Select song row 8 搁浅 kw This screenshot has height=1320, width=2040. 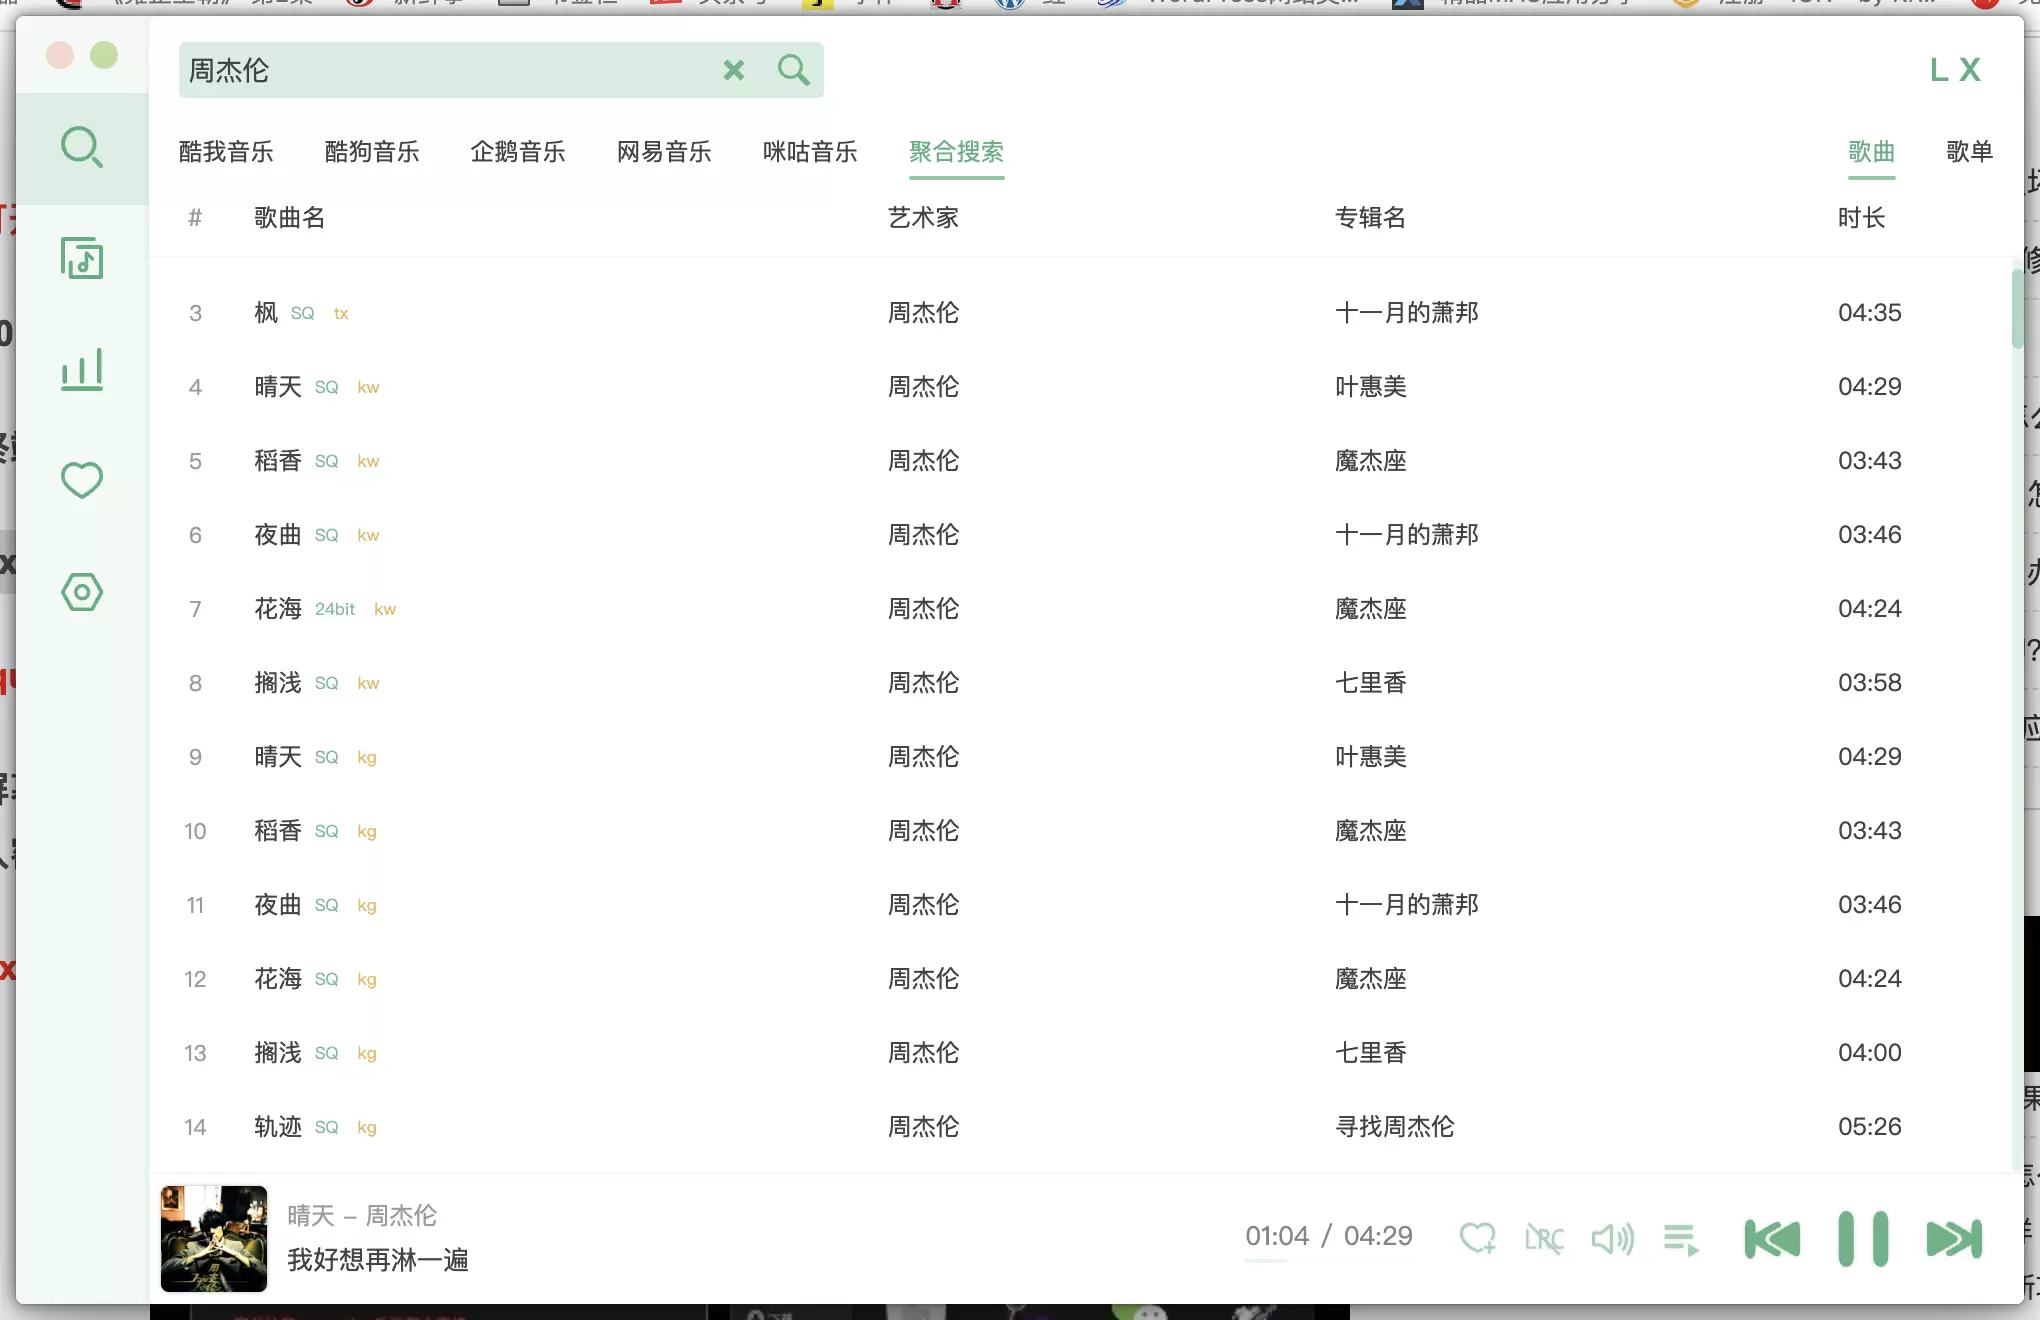pyautogui.click(x=1080, y=683)
